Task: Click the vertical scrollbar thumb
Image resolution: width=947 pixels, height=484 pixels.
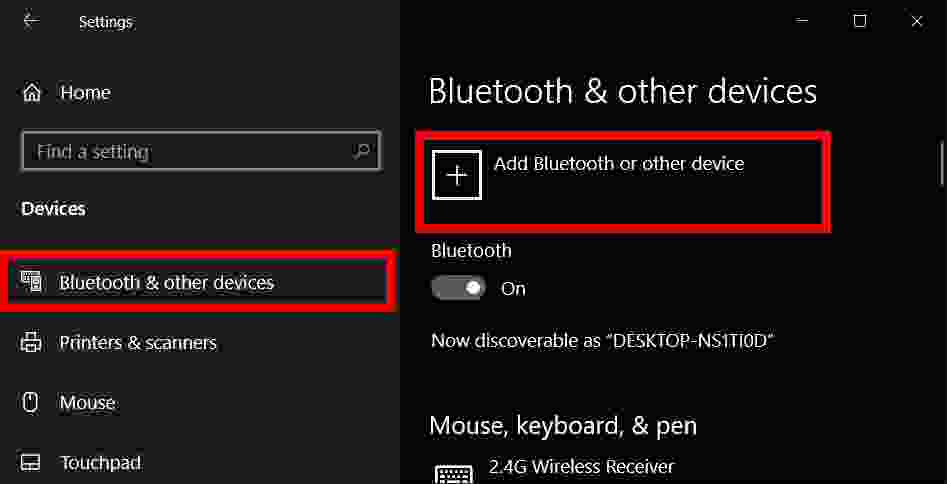Action: [942, 160]
